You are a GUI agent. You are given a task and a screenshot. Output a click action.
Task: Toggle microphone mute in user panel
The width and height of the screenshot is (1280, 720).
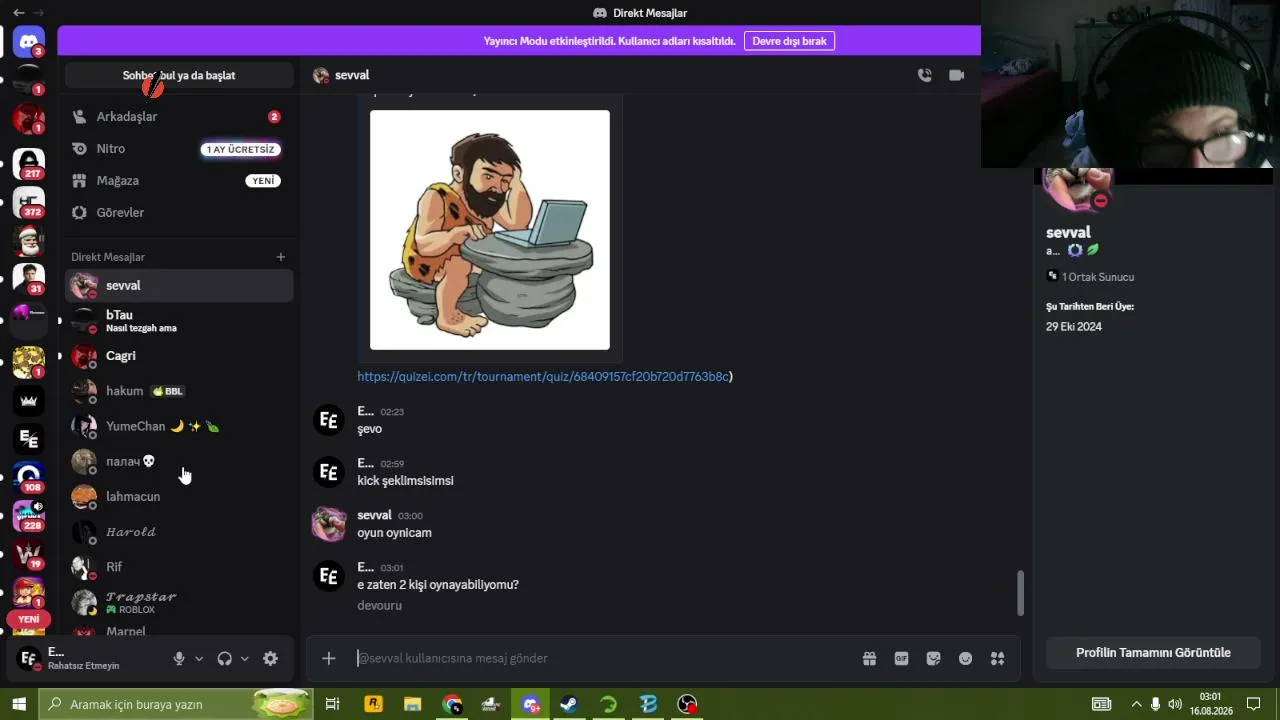pos(179,658)
